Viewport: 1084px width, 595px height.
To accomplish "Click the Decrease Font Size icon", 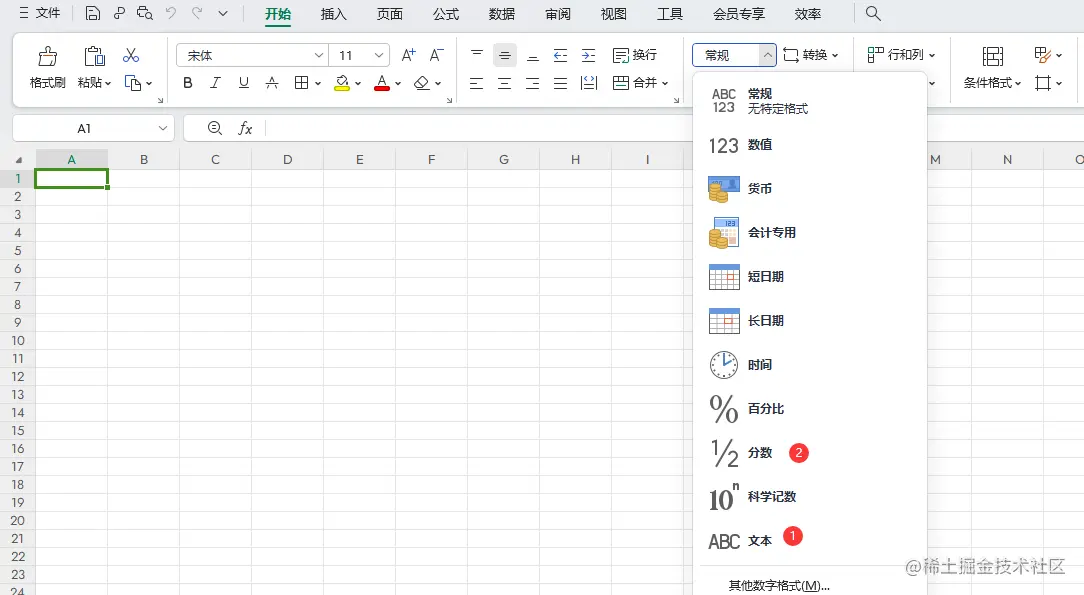I will 436,55.
